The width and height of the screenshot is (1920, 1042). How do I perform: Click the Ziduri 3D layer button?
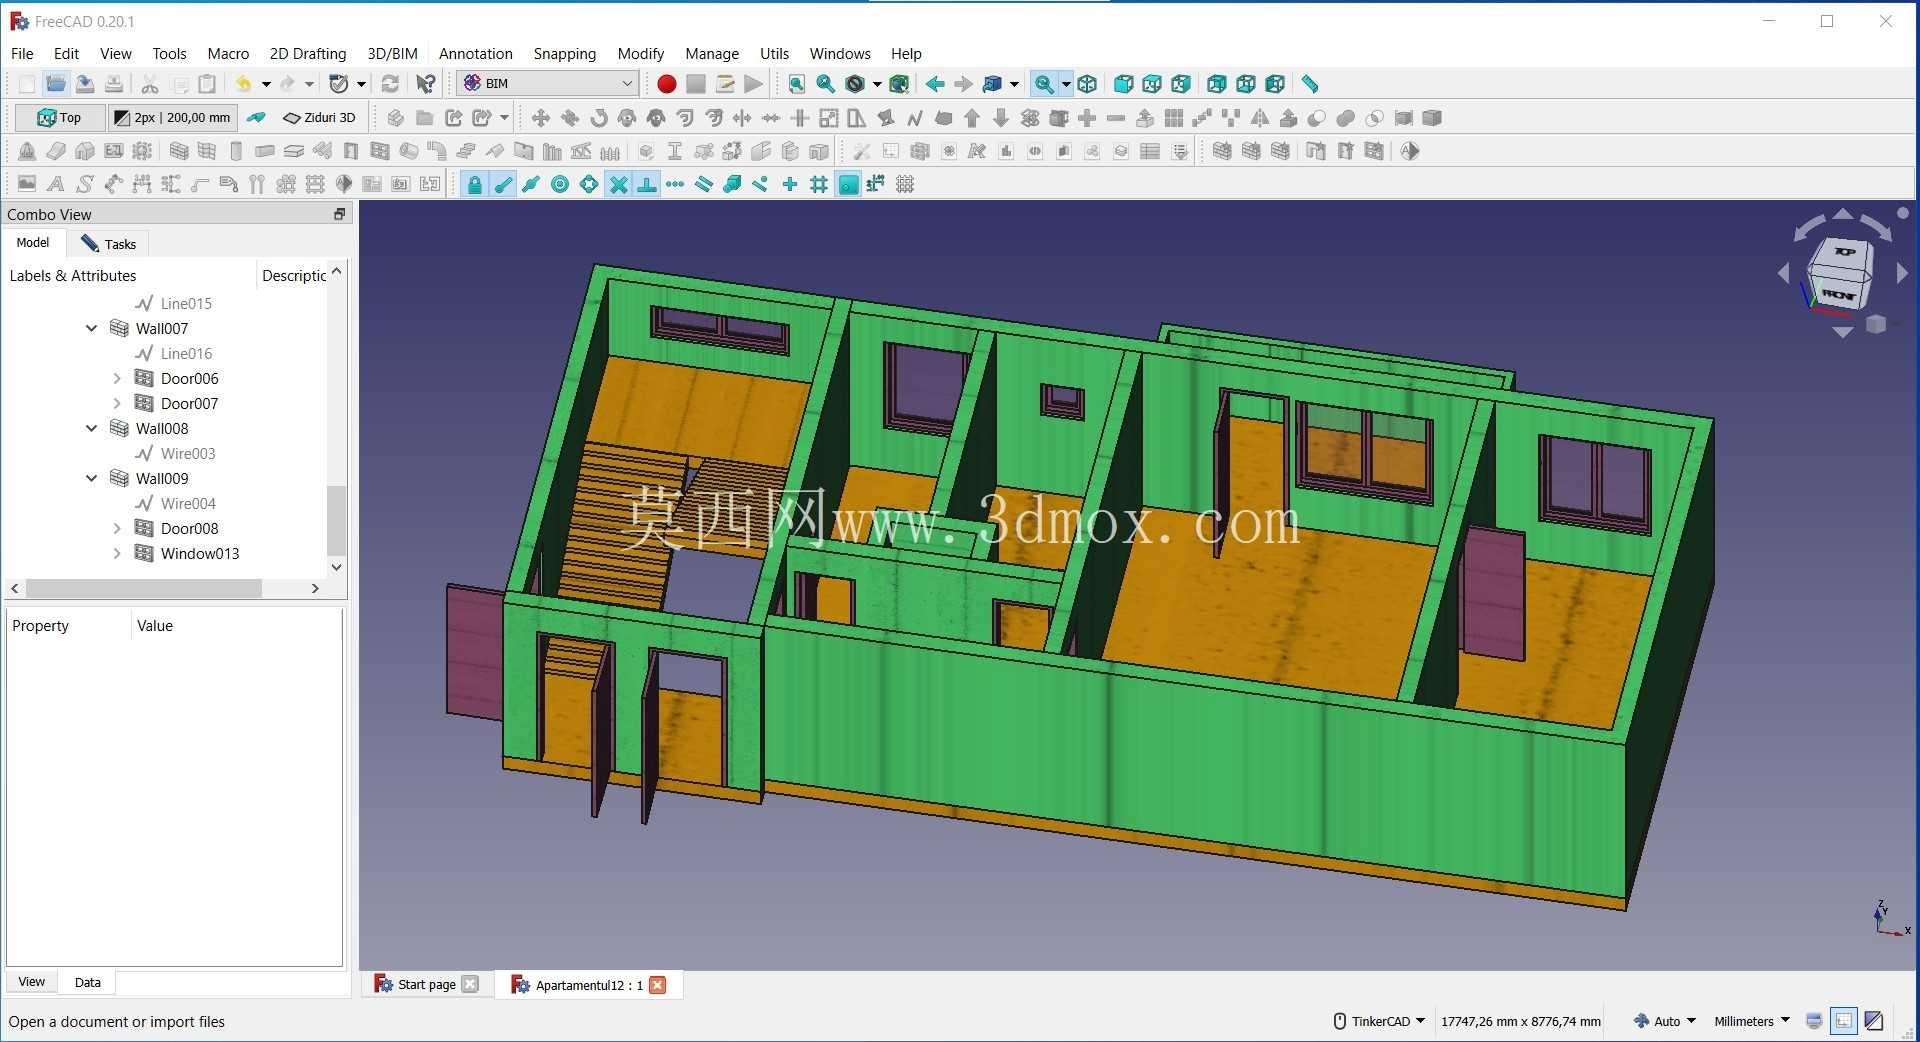pyautogui.click(x=321, y=118)
